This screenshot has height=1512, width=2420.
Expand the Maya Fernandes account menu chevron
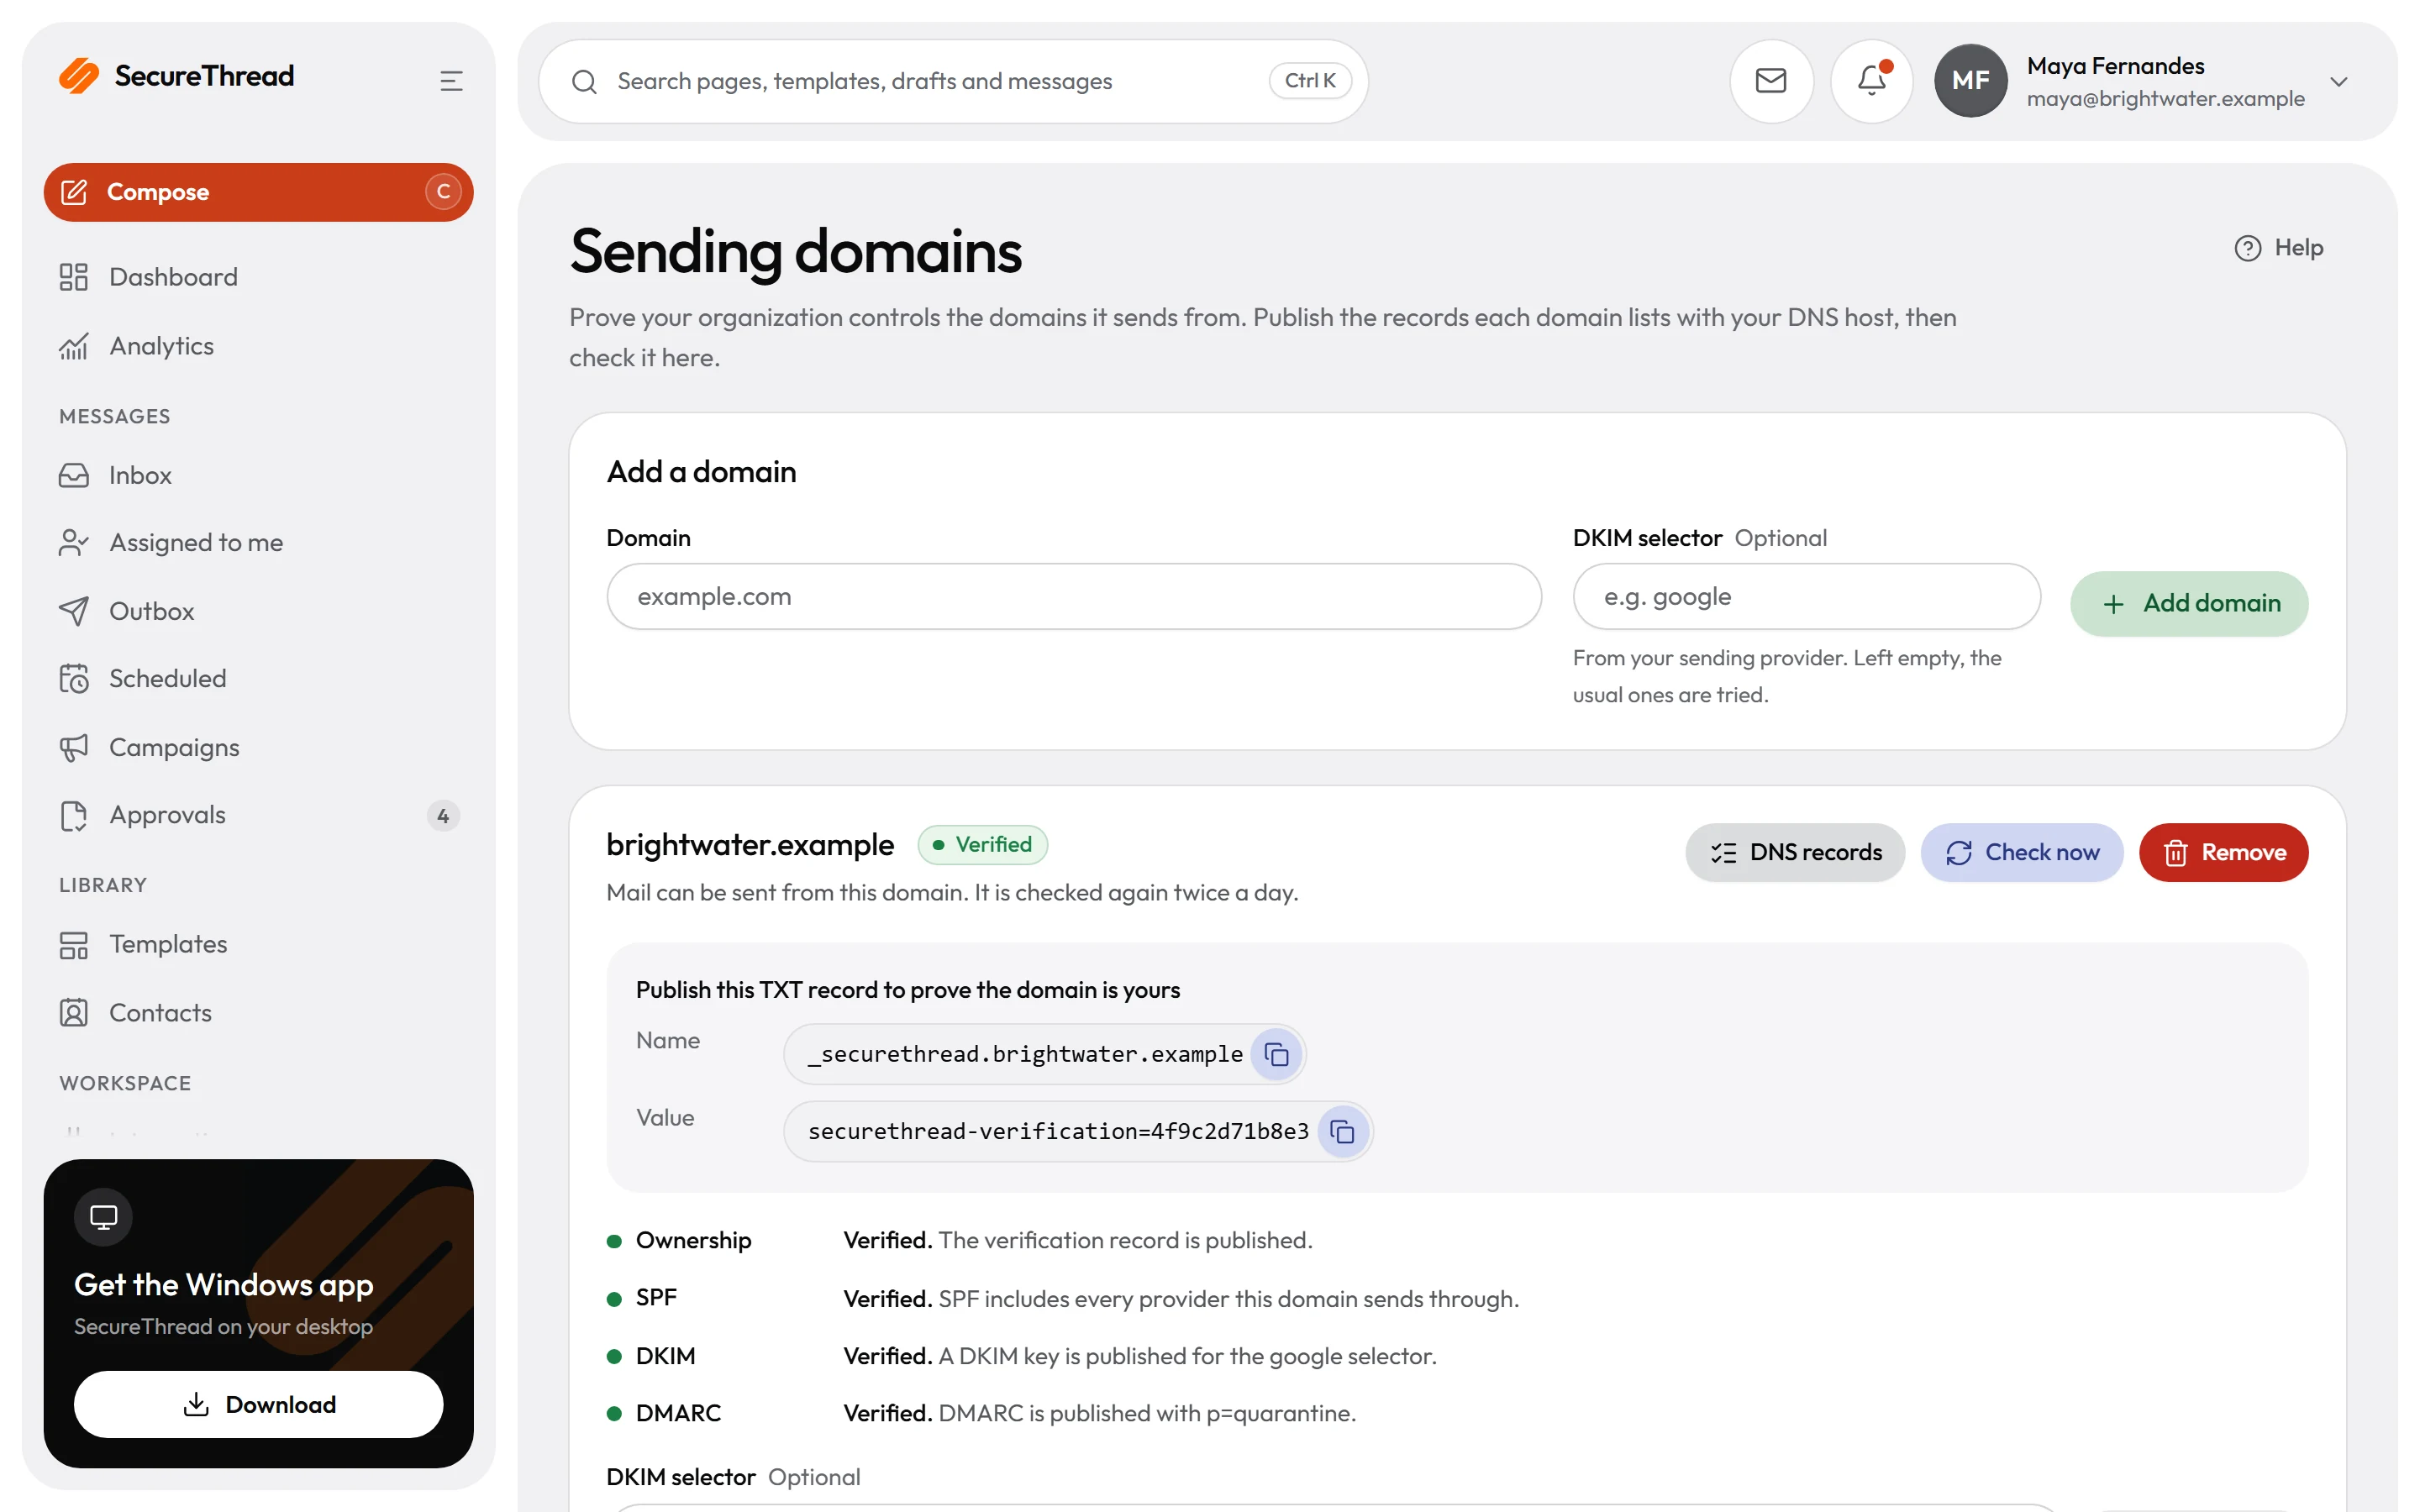coord(2338,82)
